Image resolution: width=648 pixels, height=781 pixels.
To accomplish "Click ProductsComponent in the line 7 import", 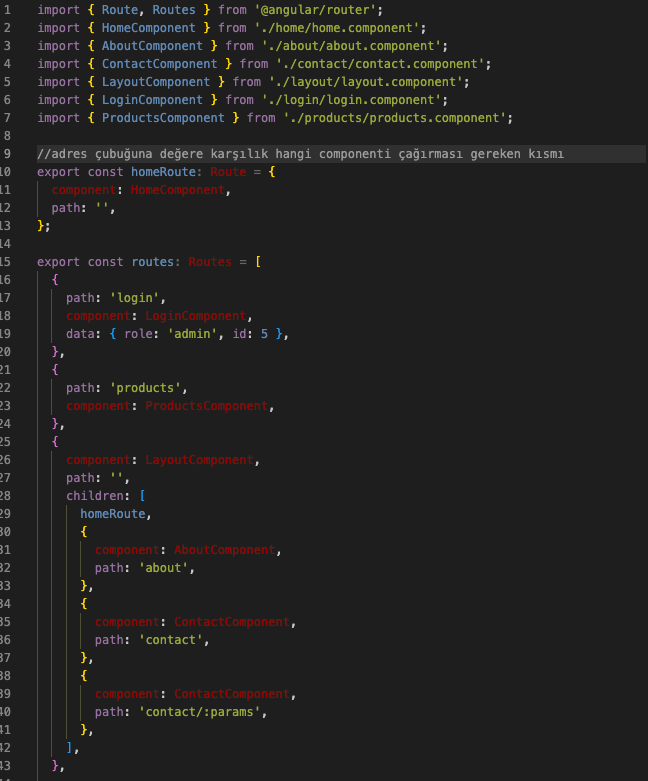I will pos(163,118).
